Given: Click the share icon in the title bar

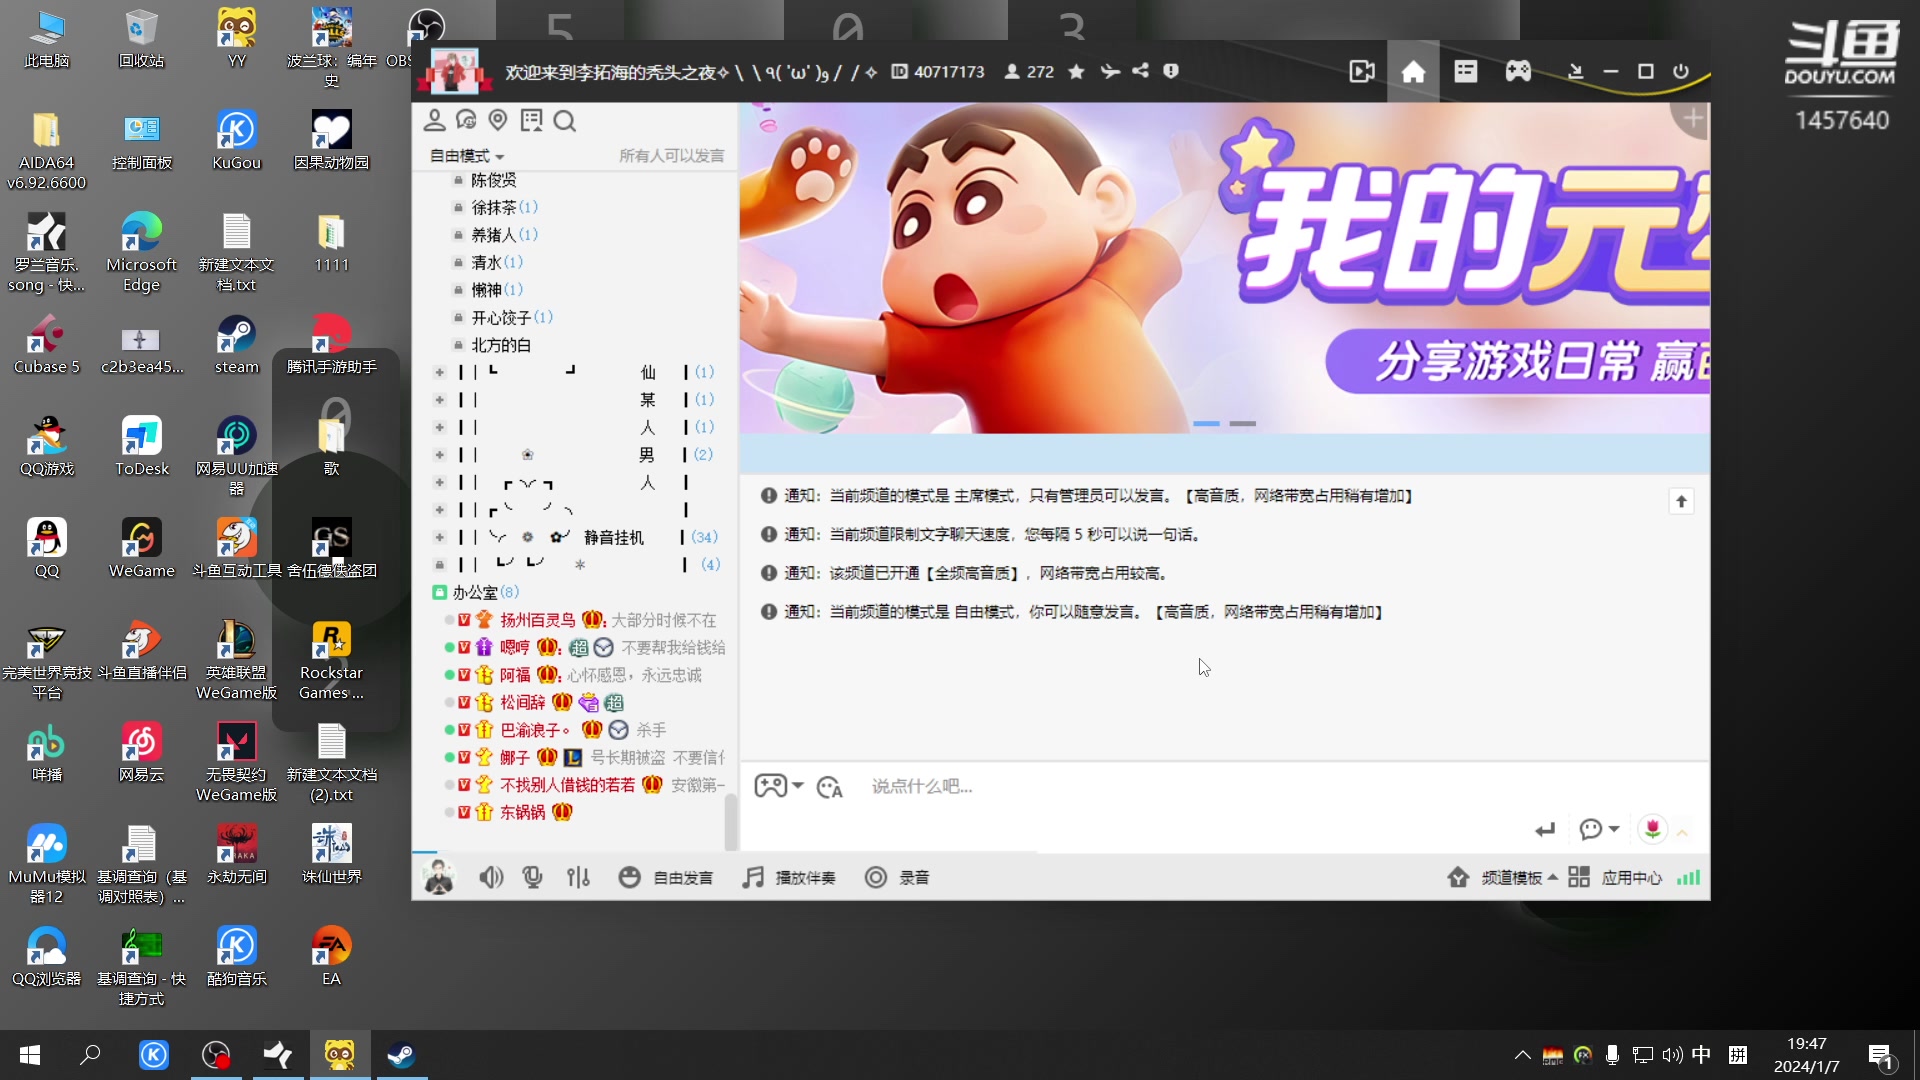Looking at the screenshot, I should [x=1141, y=71].
